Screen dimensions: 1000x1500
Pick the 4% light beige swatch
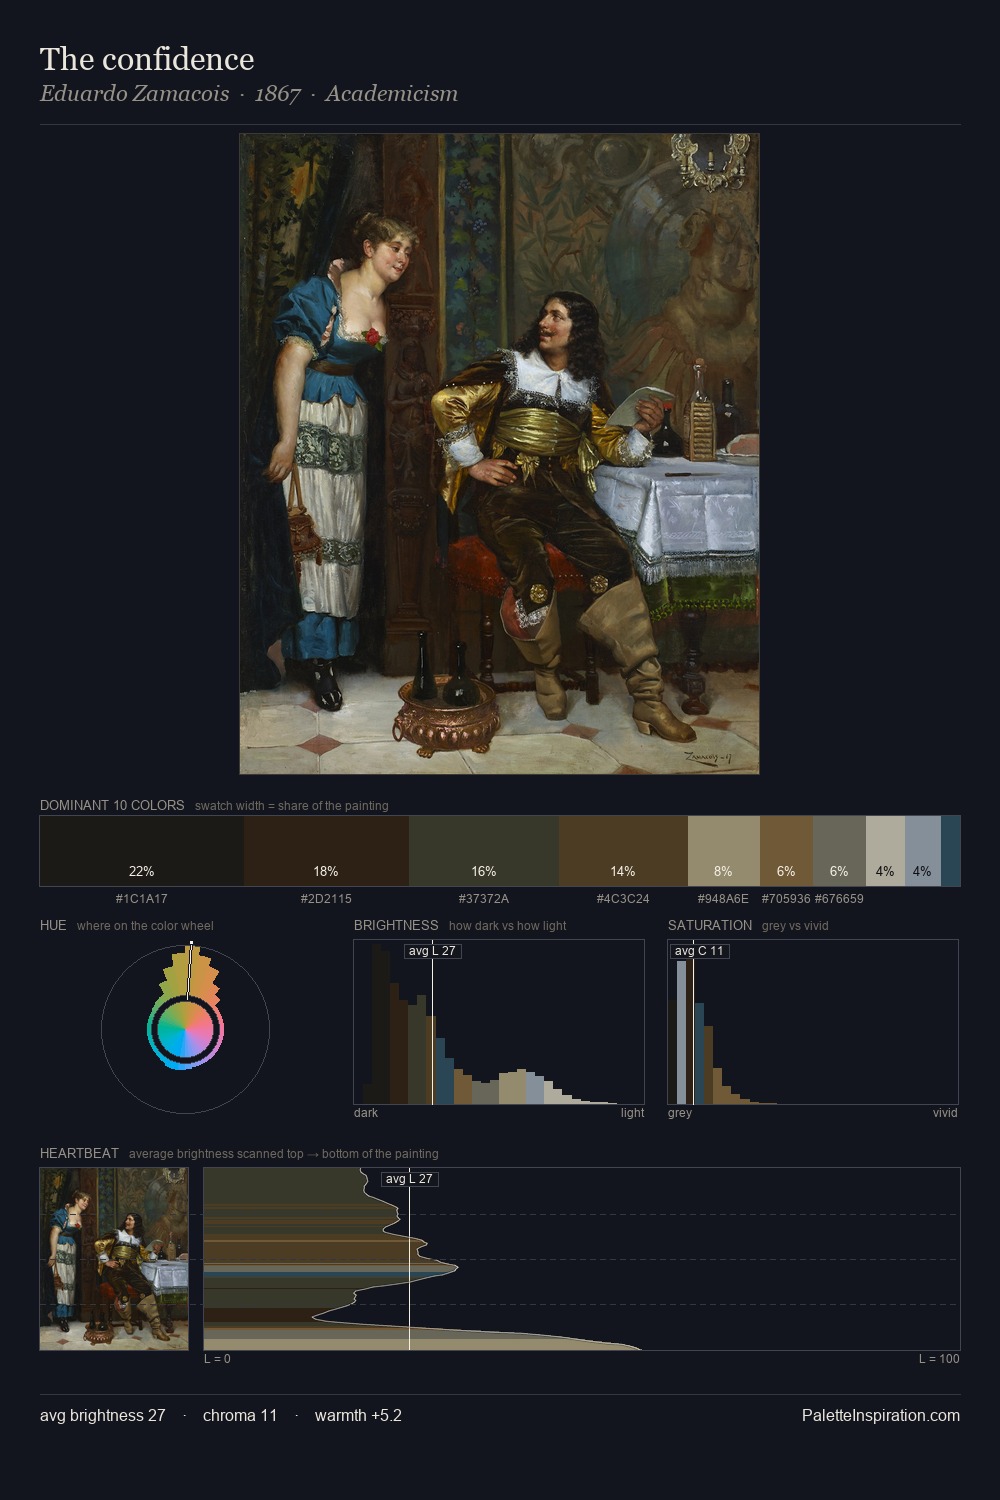885,851
